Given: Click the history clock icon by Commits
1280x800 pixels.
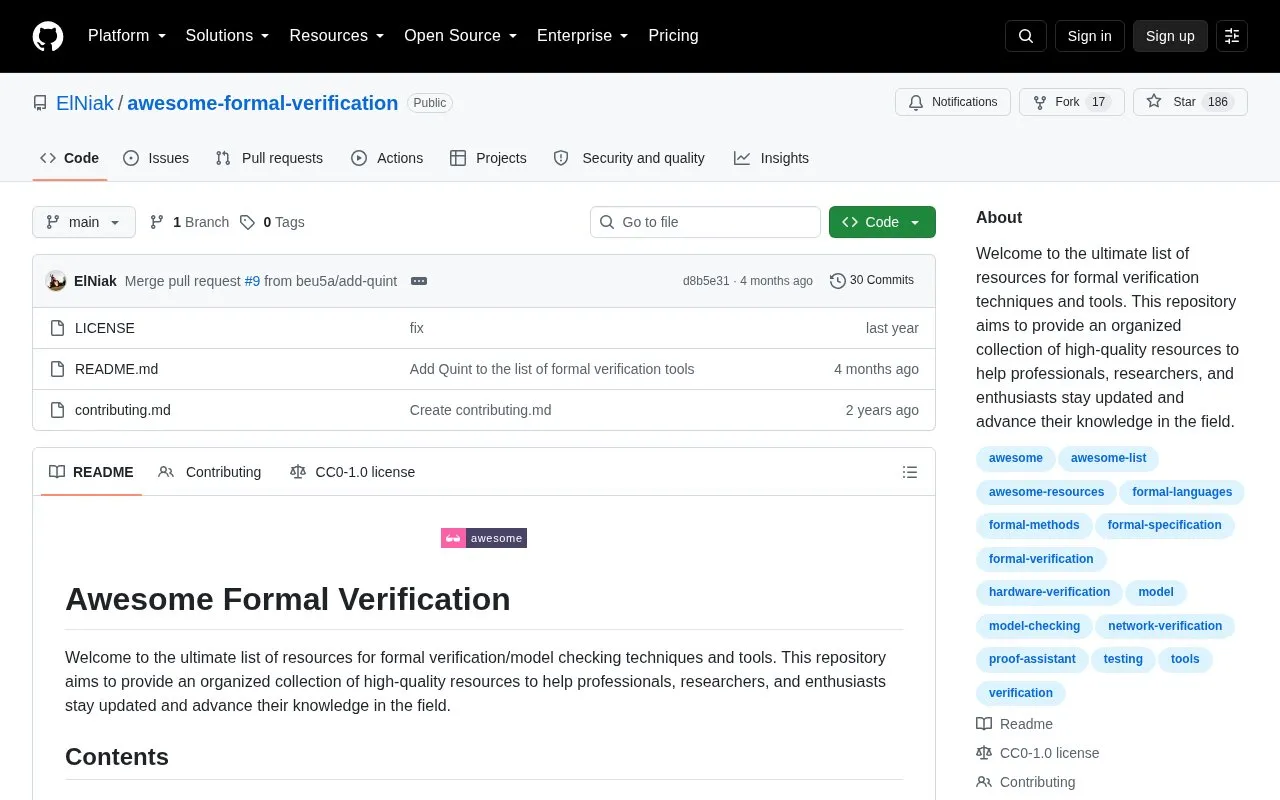Looking at the screenshot, I should (838, 281).
